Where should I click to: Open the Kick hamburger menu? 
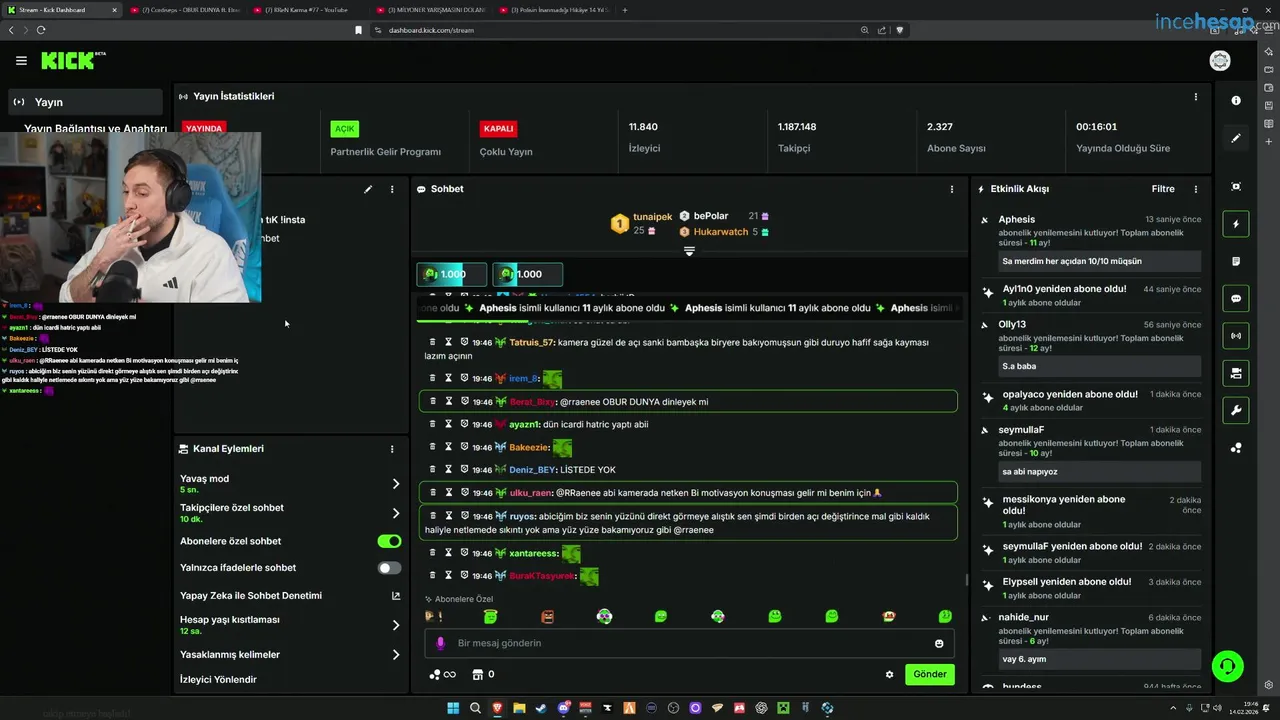[21, 61]
